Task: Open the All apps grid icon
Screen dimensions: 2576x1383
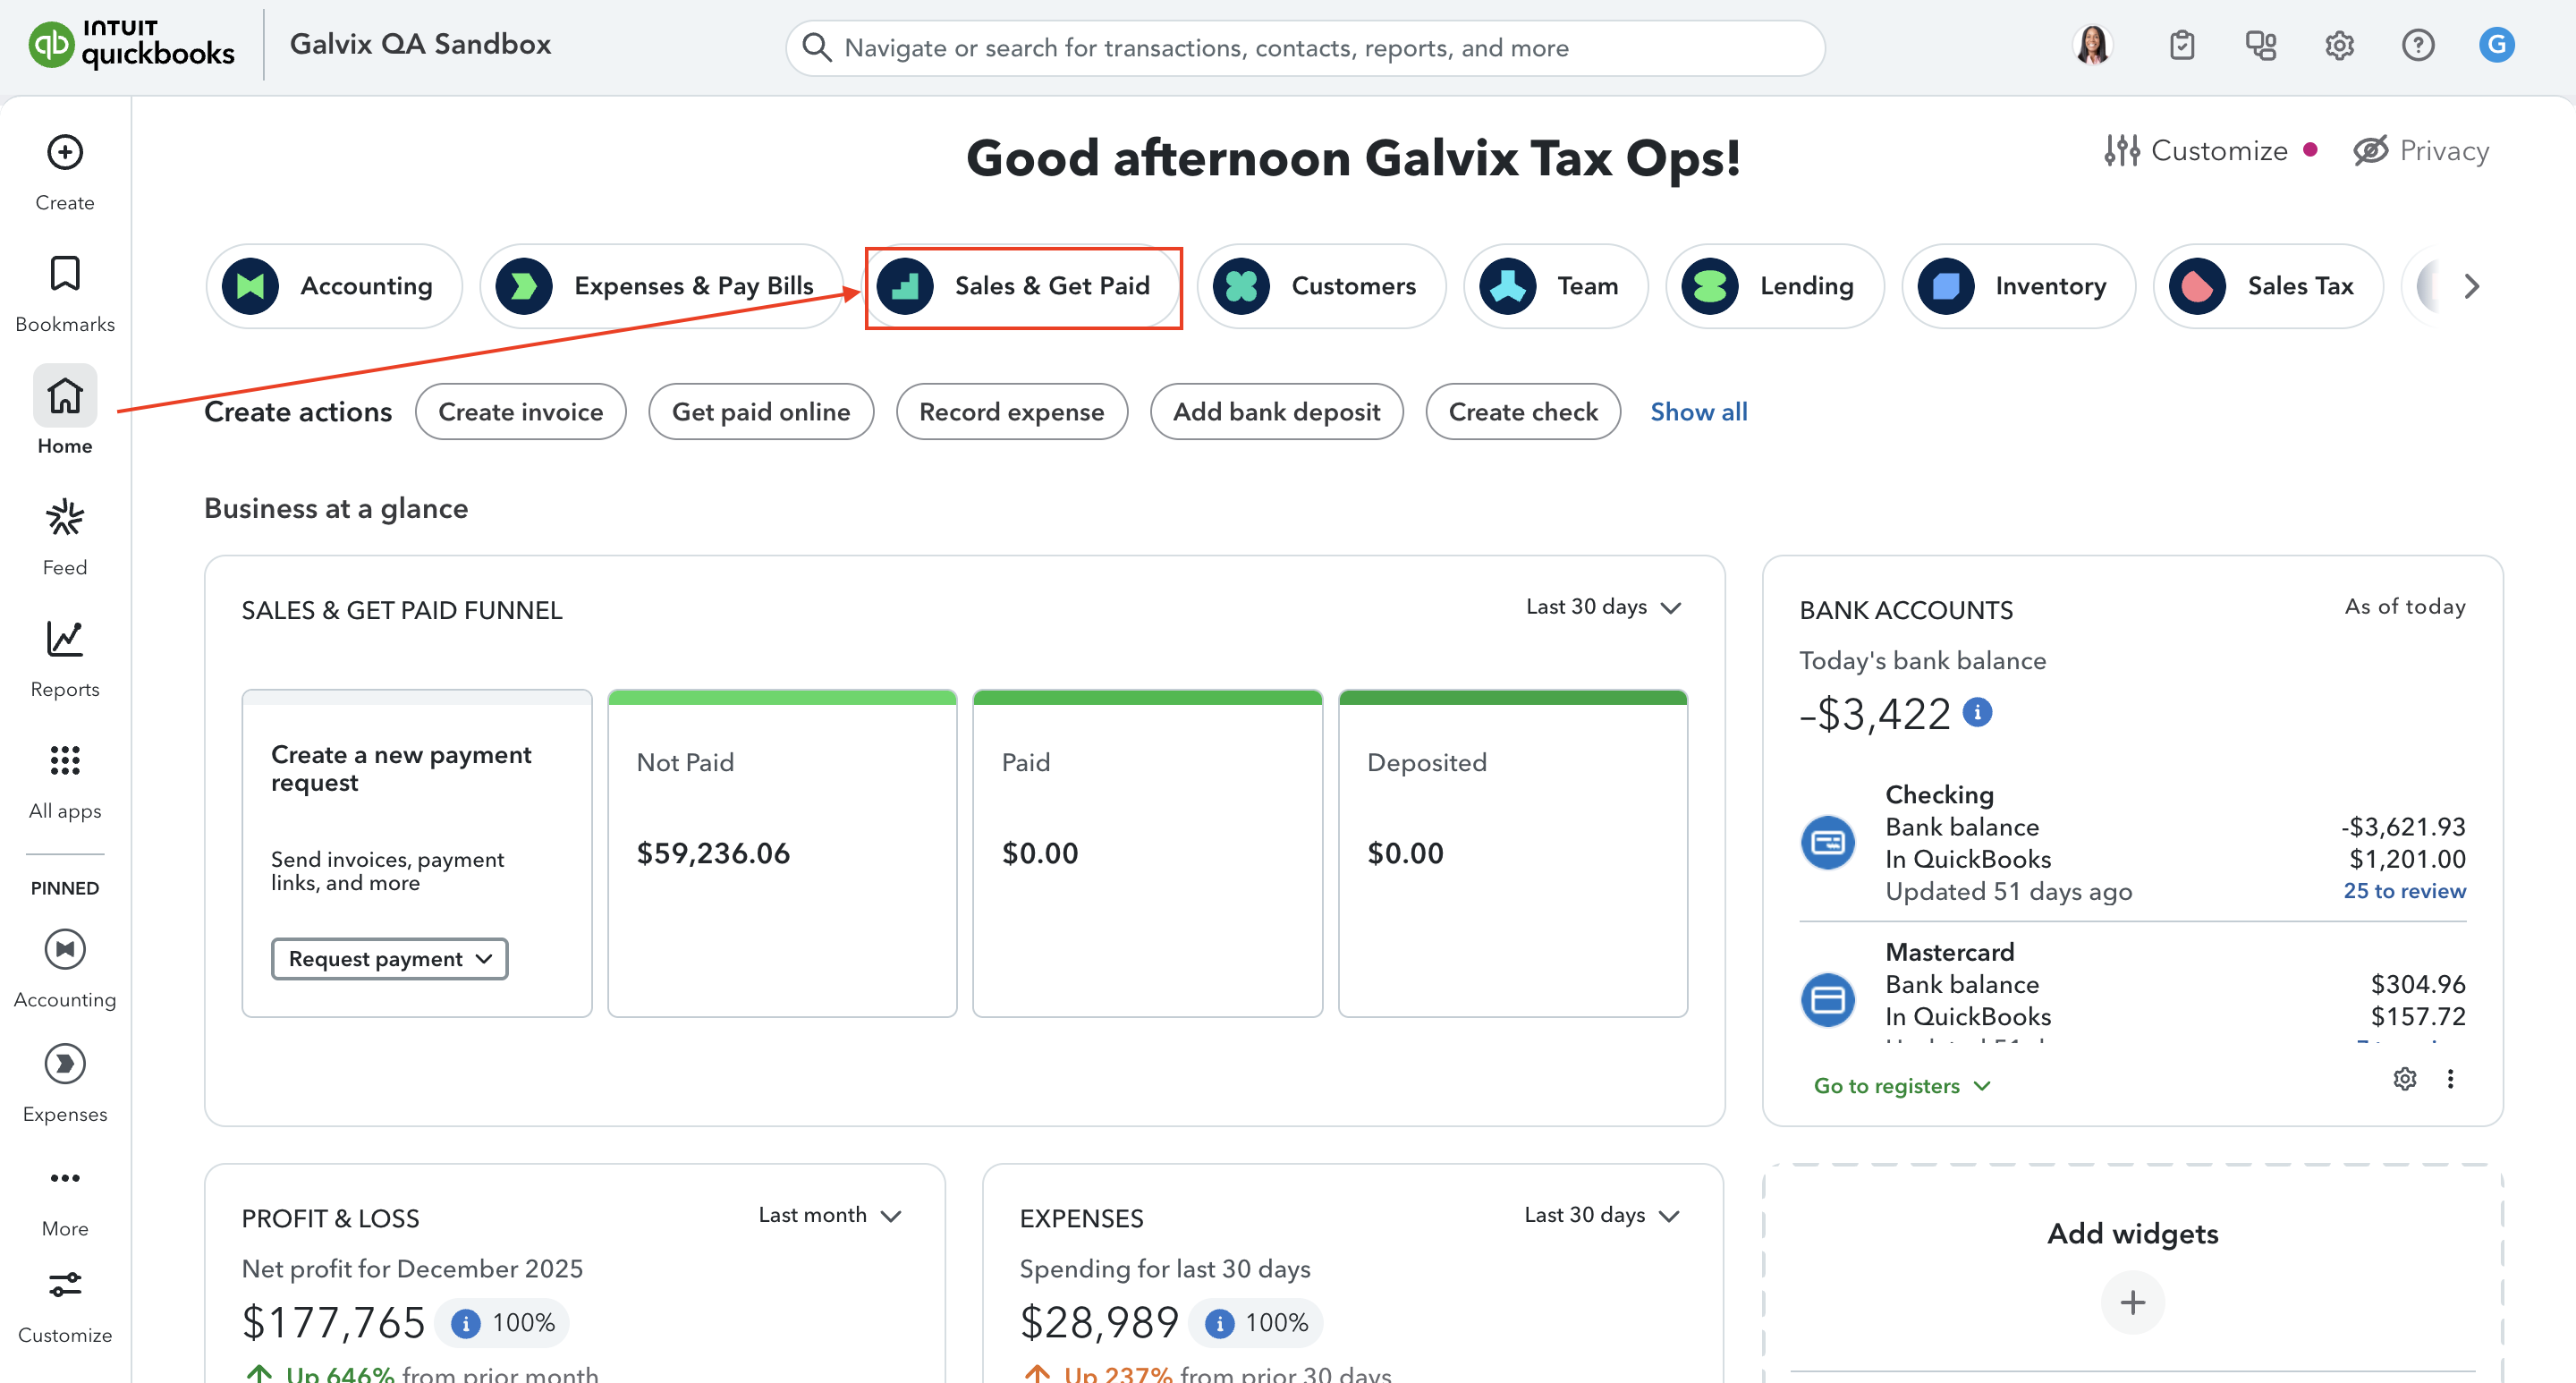Action: coord(65,761)
